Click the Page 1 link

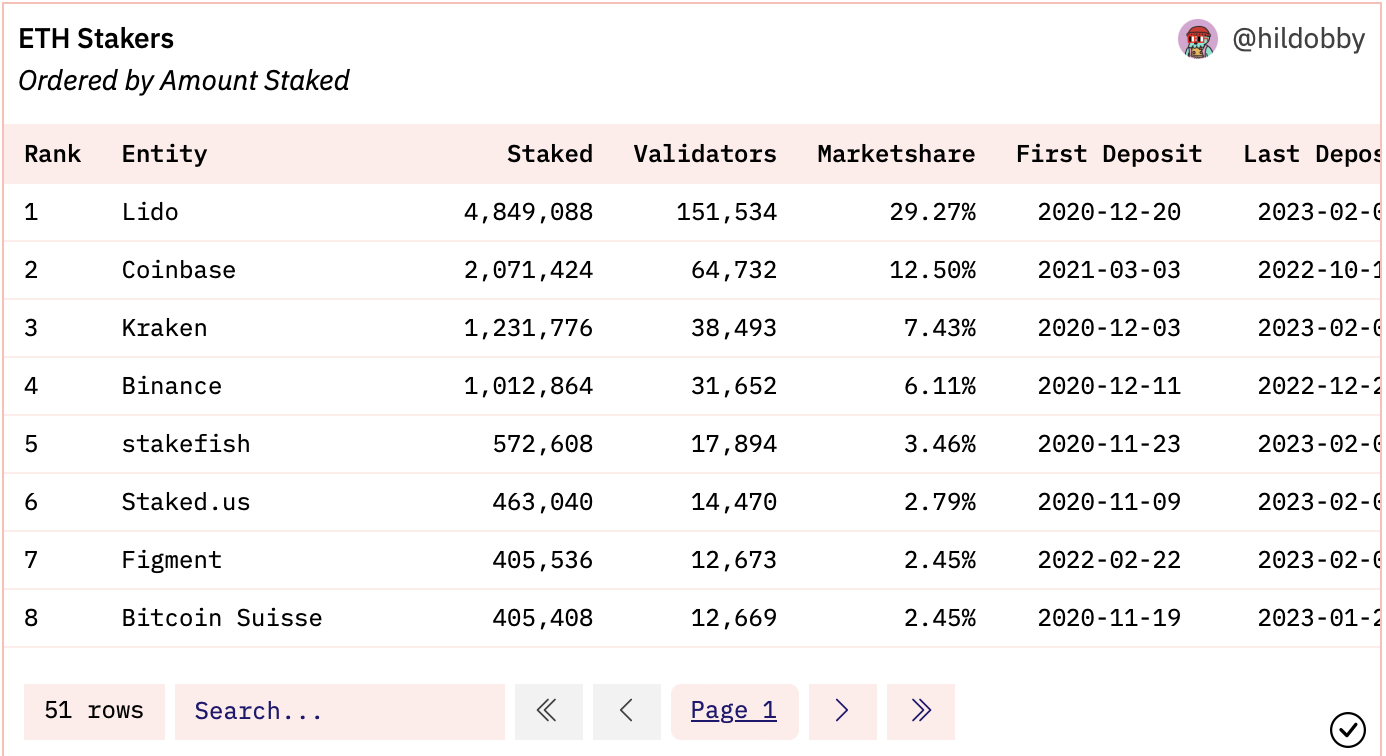(734, 711)
